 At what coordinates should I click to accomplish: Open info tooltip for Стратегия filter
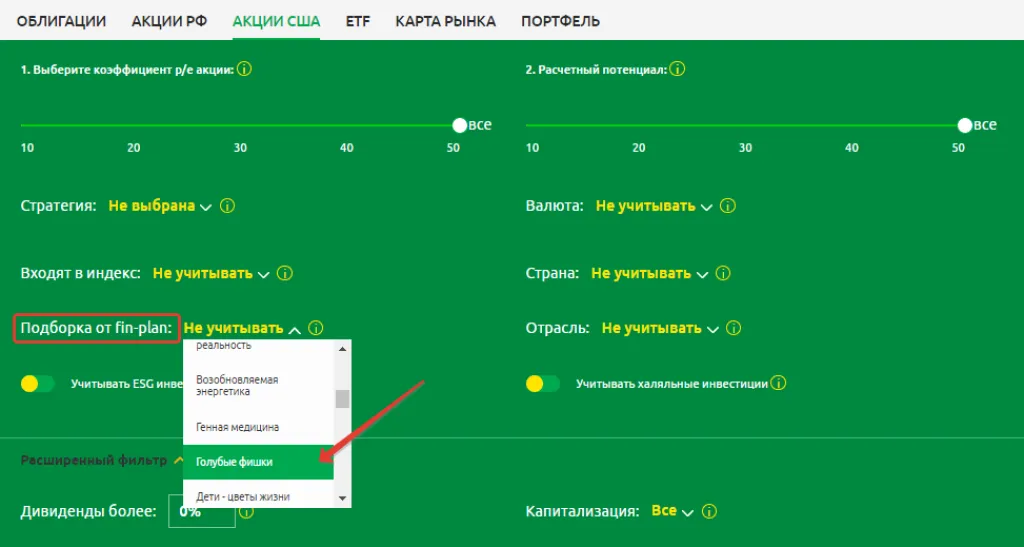(227, 206)
